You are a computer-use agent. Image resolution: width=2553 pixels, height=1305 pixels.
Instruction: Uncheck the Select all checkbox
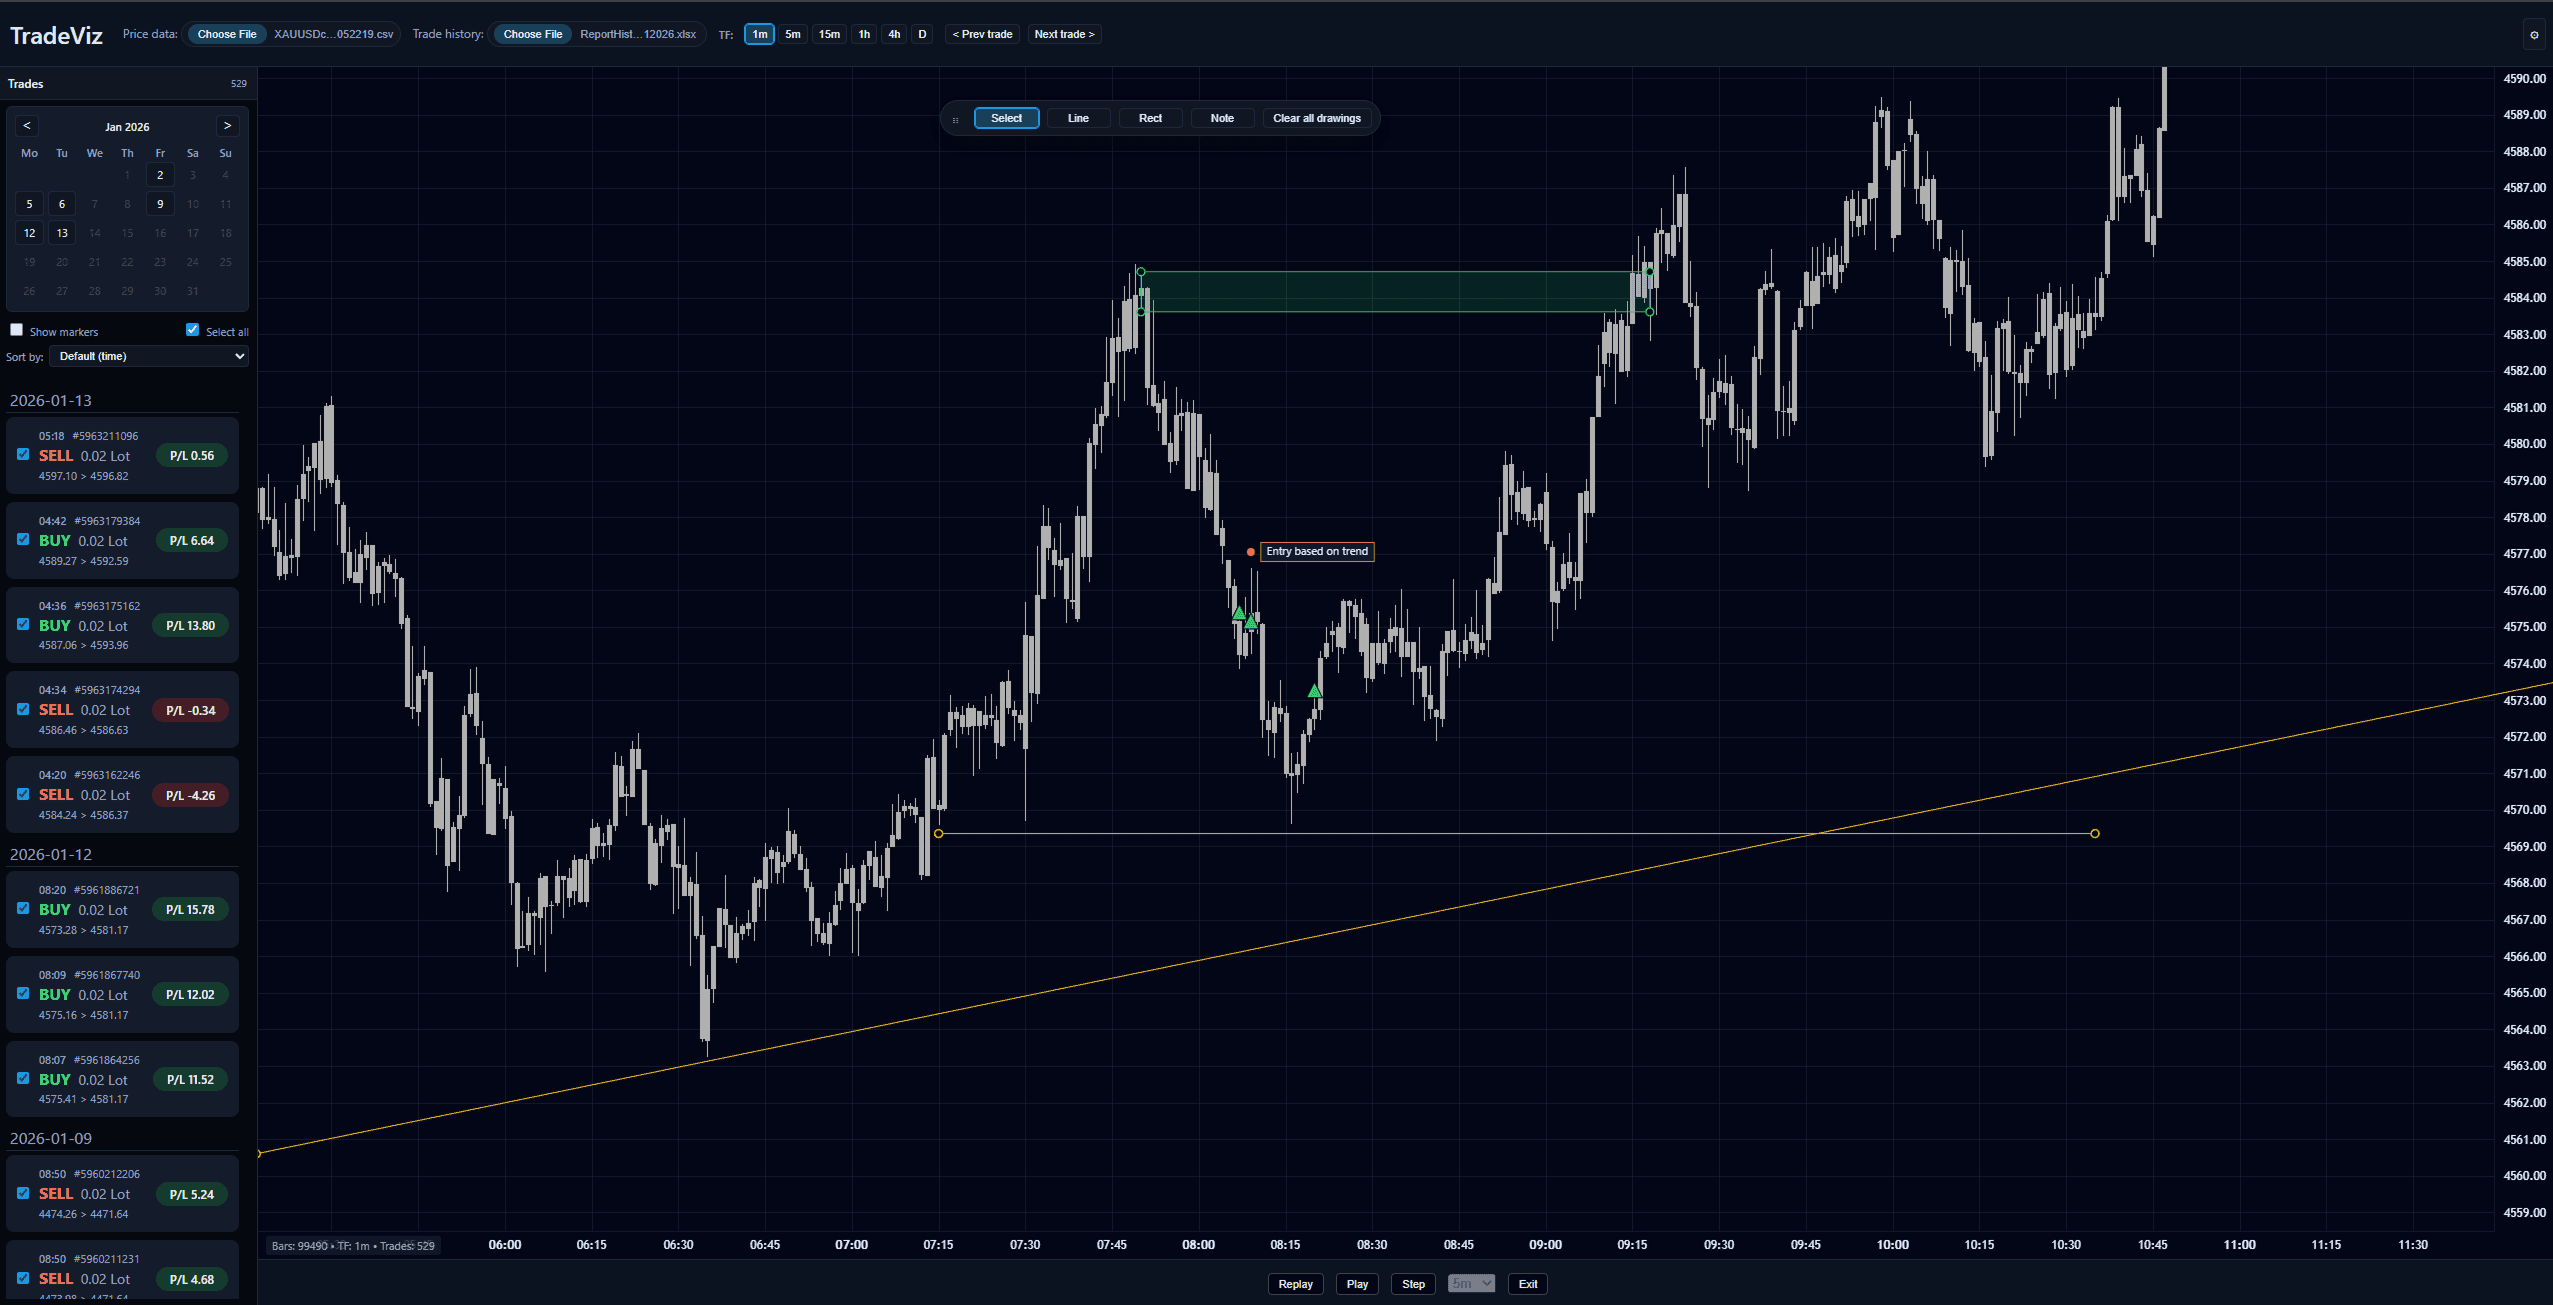click(193, 330)
